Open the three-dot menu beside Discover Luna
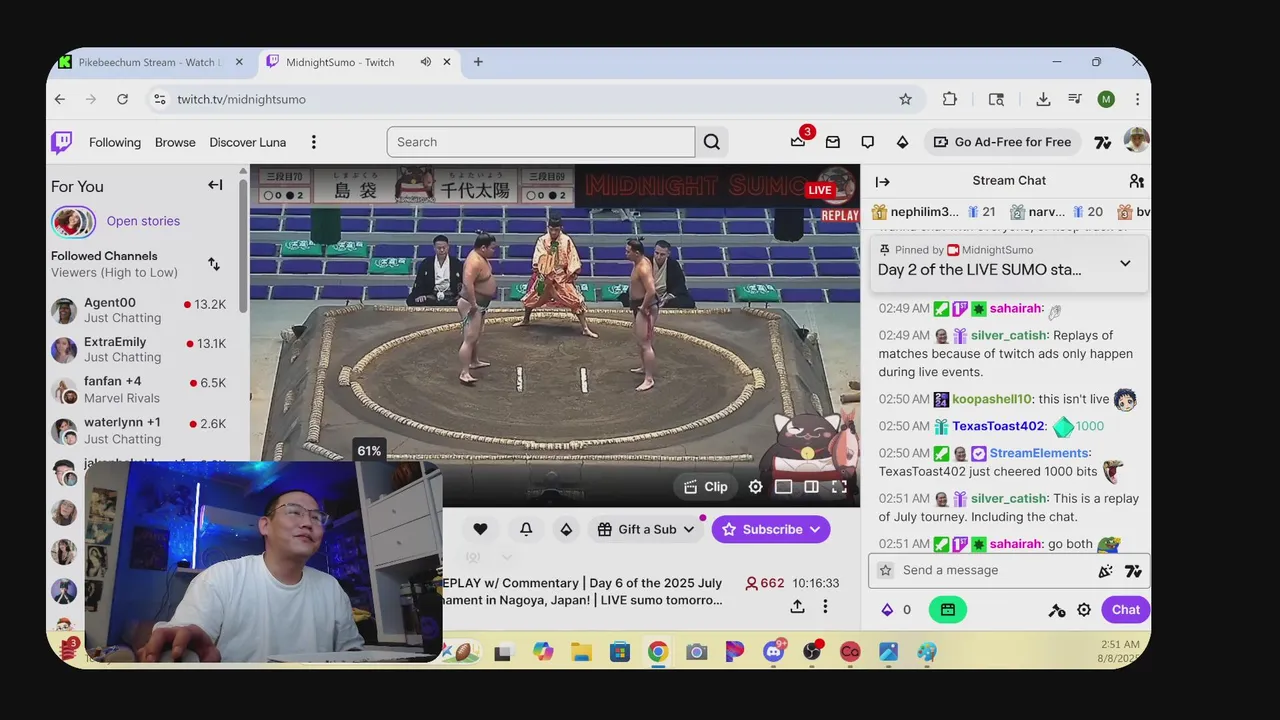1280x720 pixels. pos(313,142)
